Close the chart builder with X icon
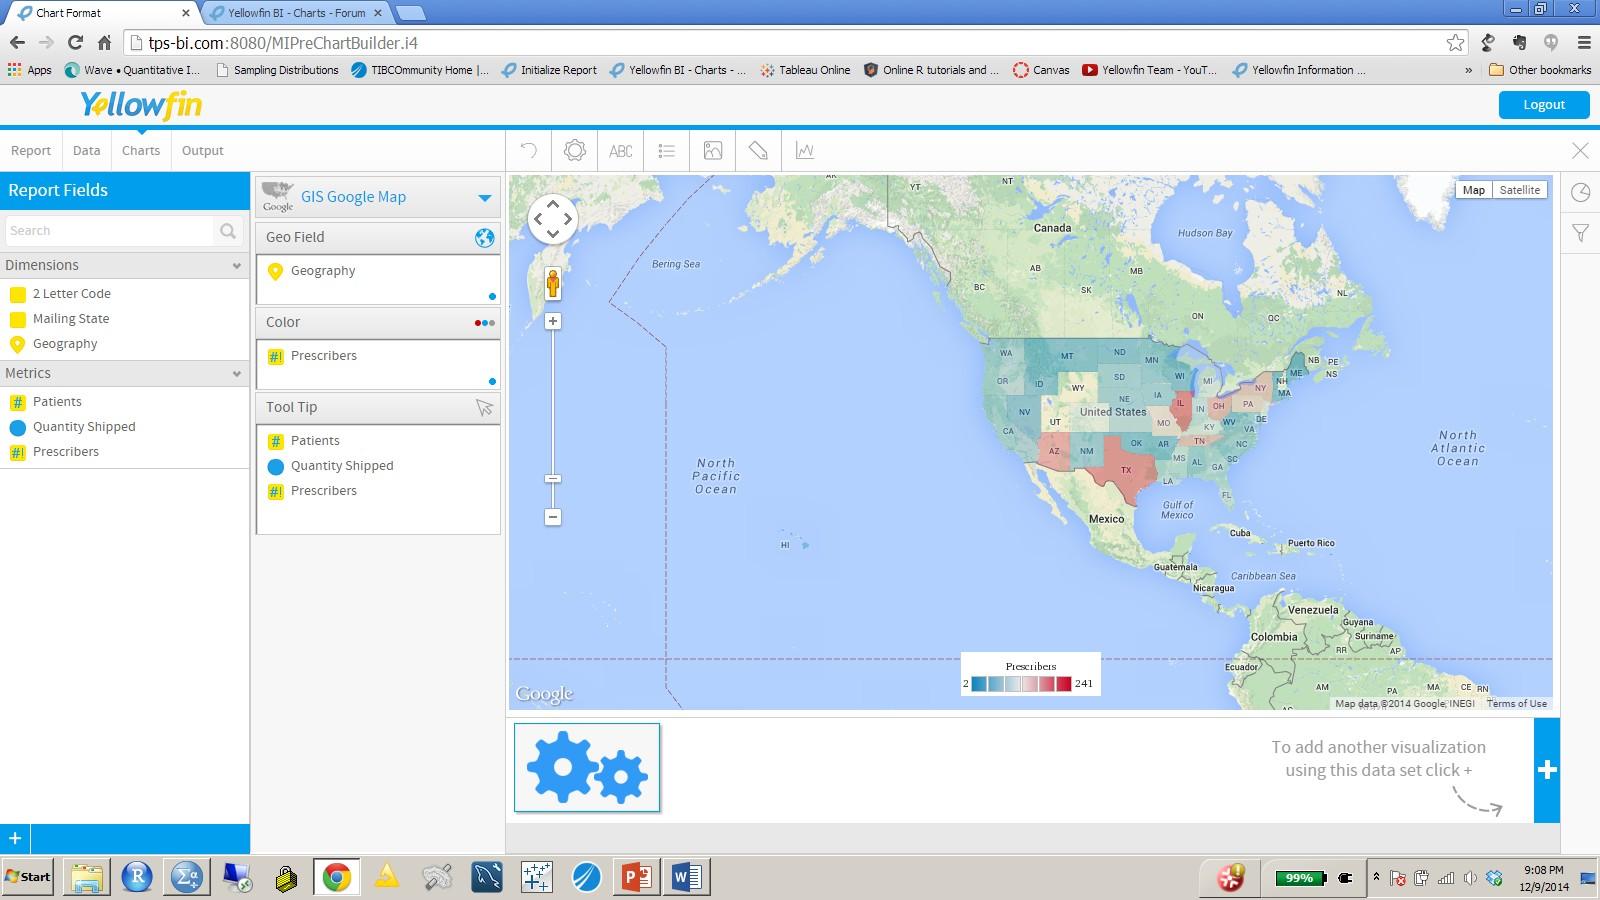Viewport: 1600px width, 900px height. (x=1580, y=151)
